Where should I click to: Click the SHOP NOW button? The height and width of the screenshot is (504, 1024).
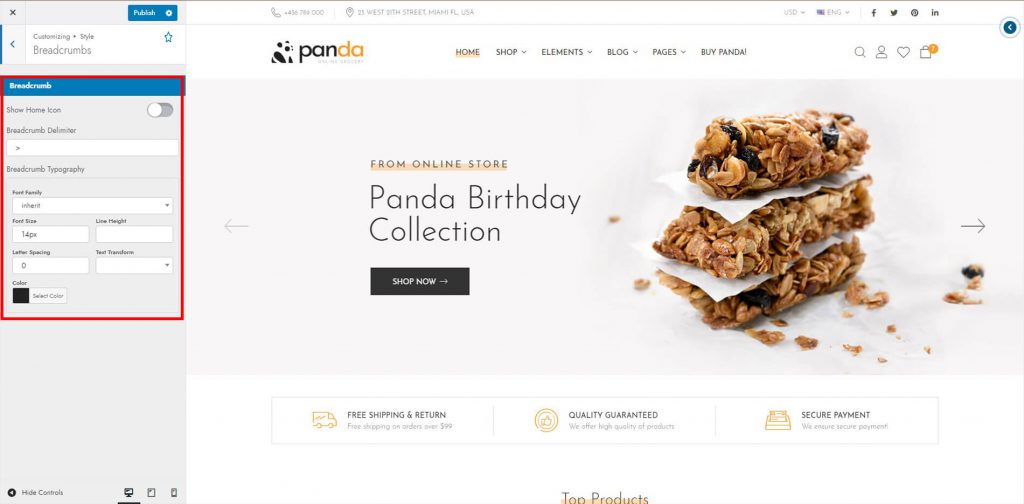(419, 281)
